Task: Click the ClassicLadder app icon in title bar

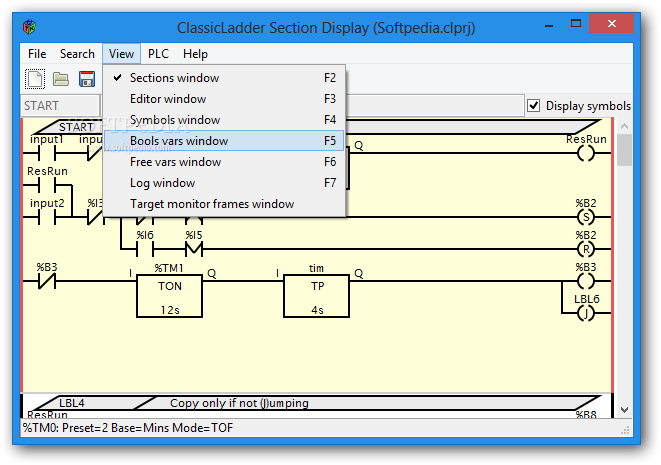Action: pos(30,27)
